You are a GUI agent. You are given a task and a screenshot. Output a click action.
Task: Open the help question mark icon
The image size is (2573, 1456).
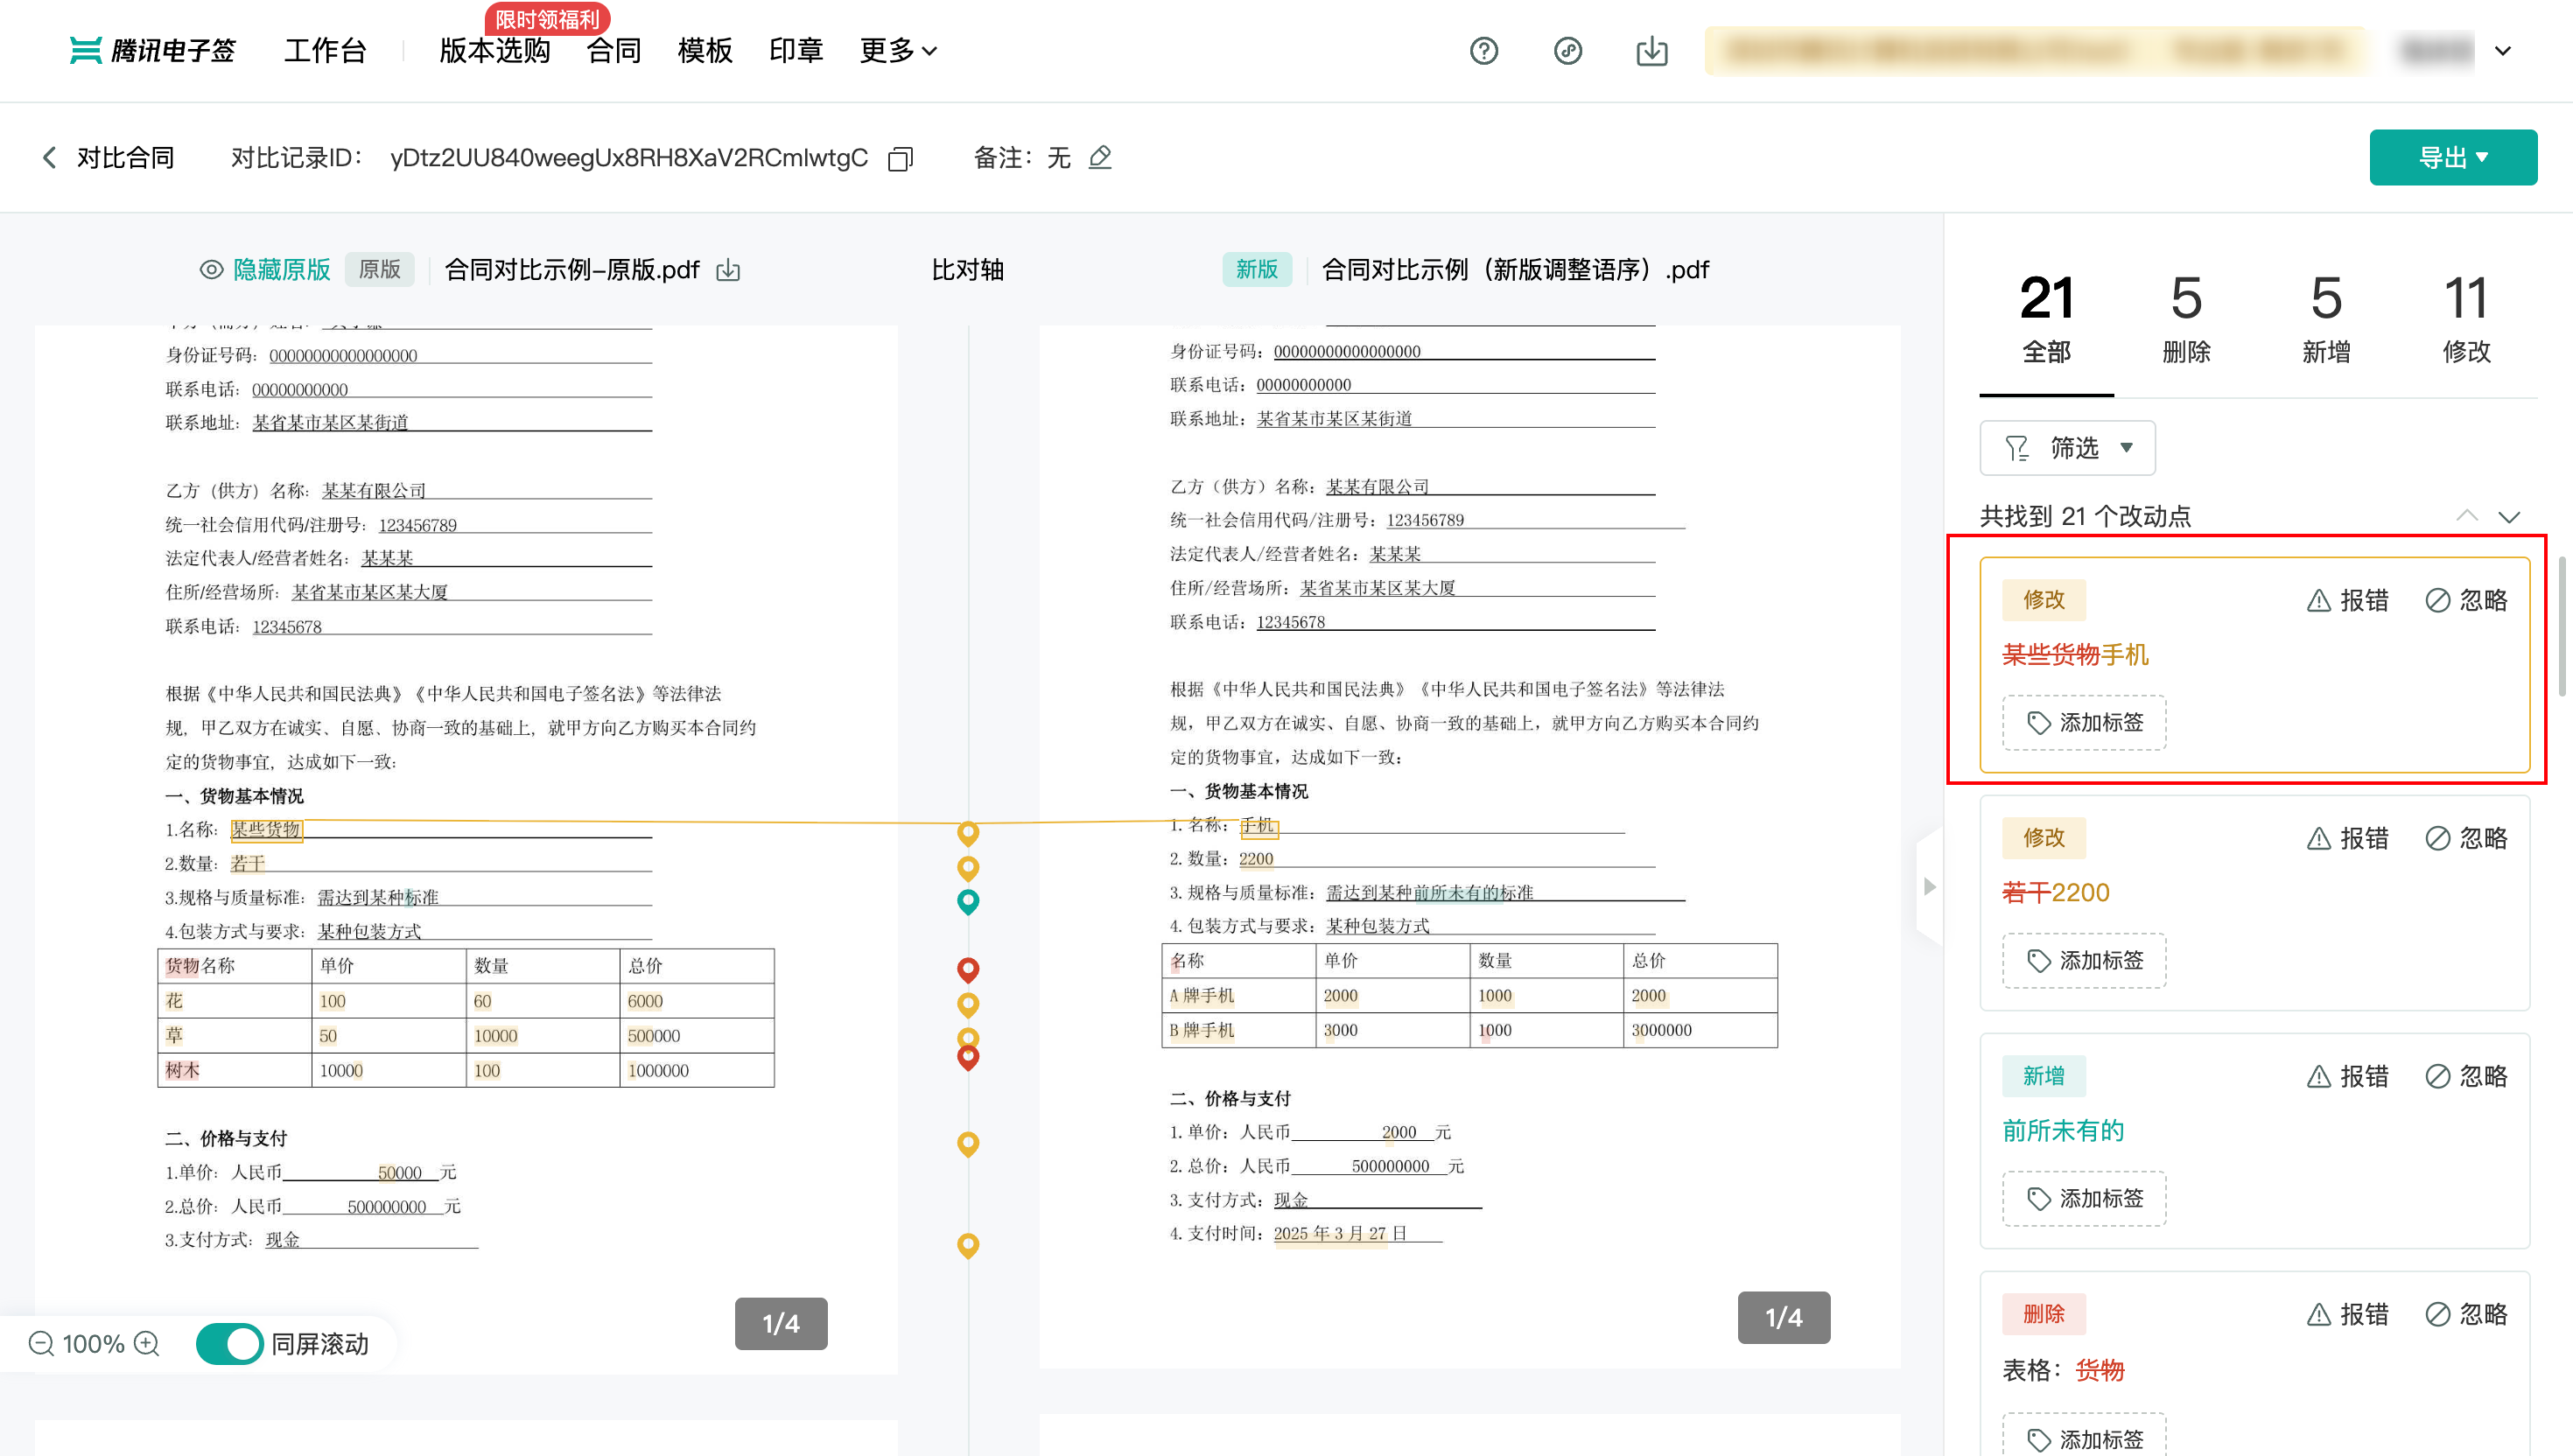[x=1483, y=50]
